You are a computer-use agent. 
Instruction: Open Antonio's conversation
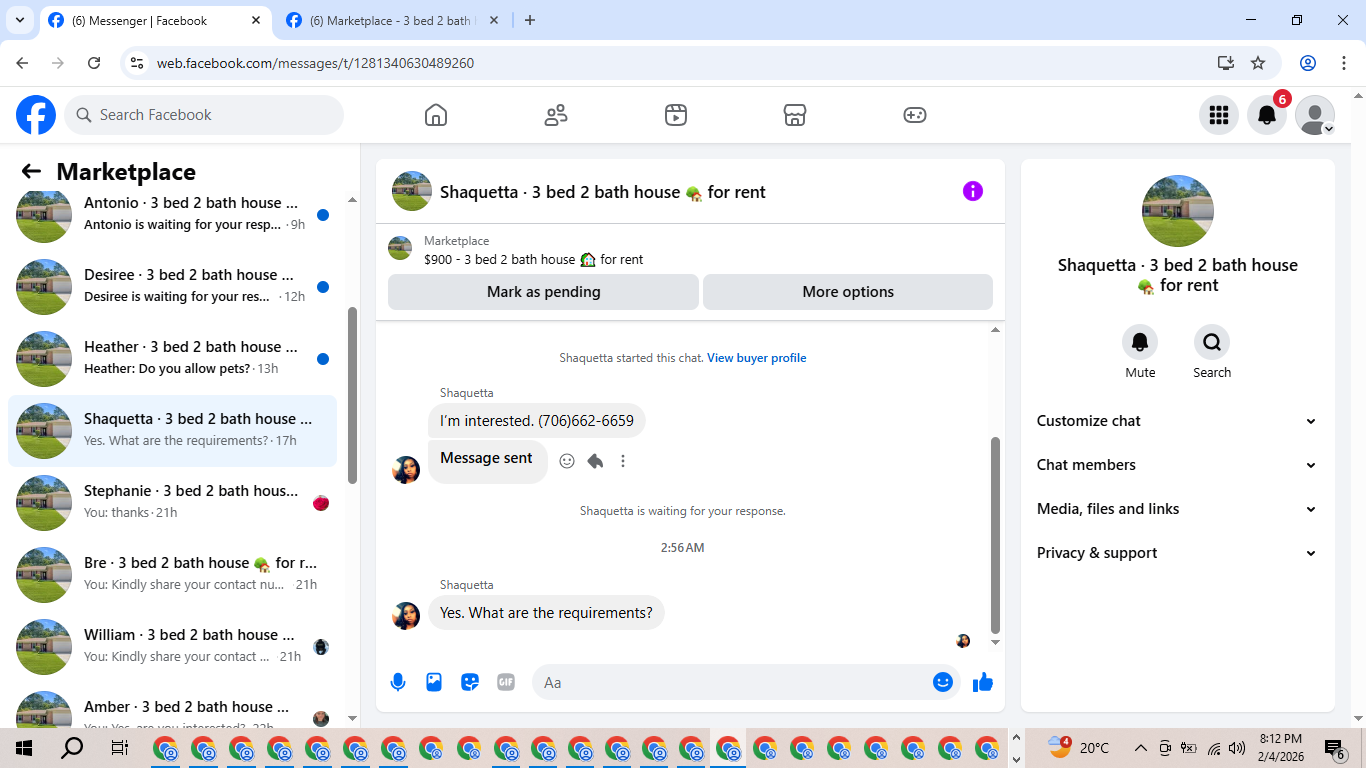point(172,215)
